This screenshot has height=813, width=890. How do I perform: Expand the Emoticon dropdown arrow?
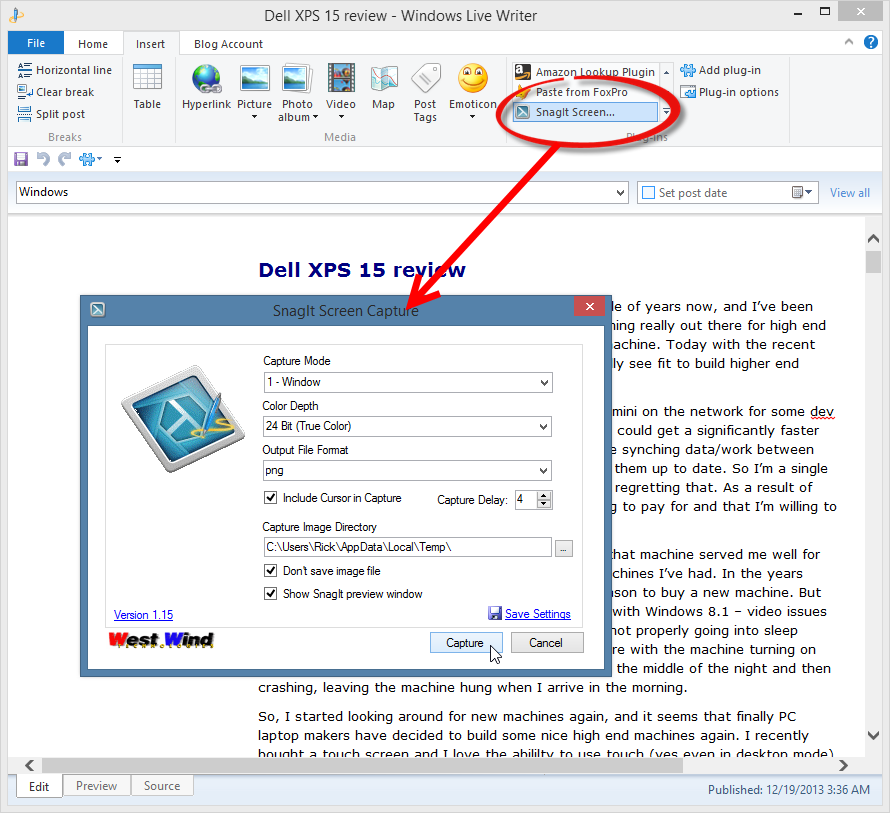pos(472,117)
